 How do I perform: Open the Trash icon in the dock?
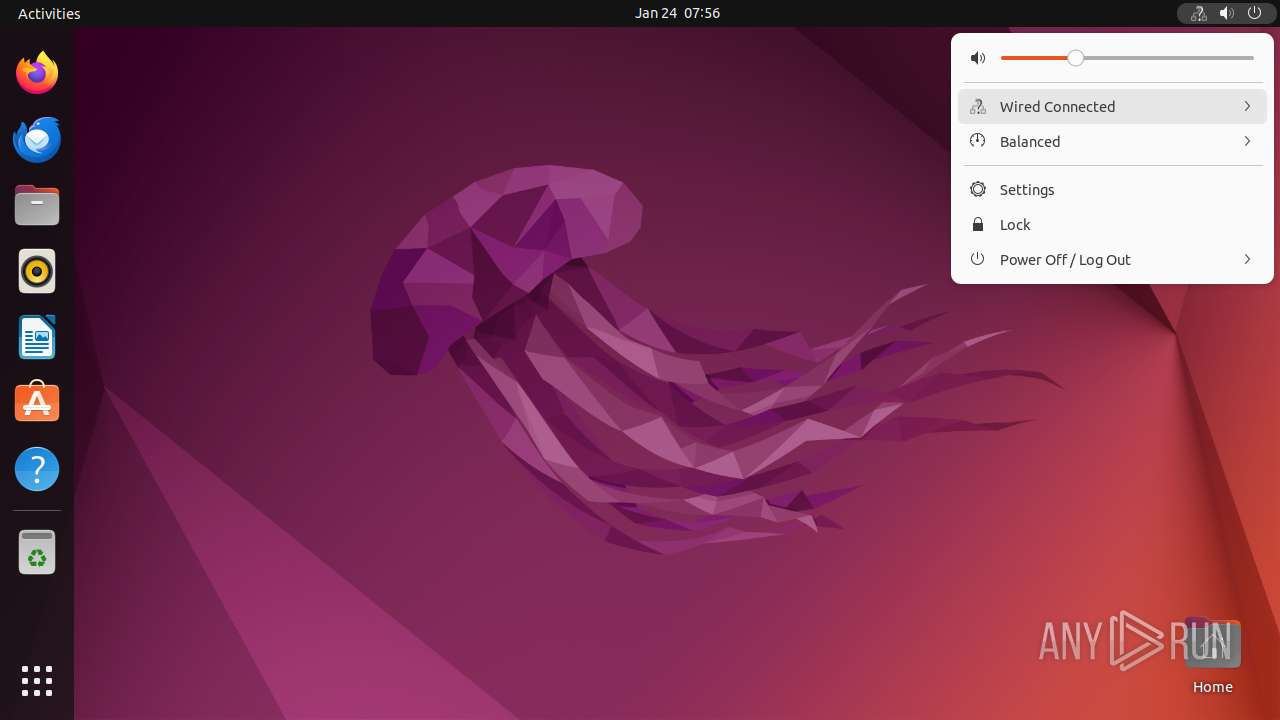click(37, 551)
